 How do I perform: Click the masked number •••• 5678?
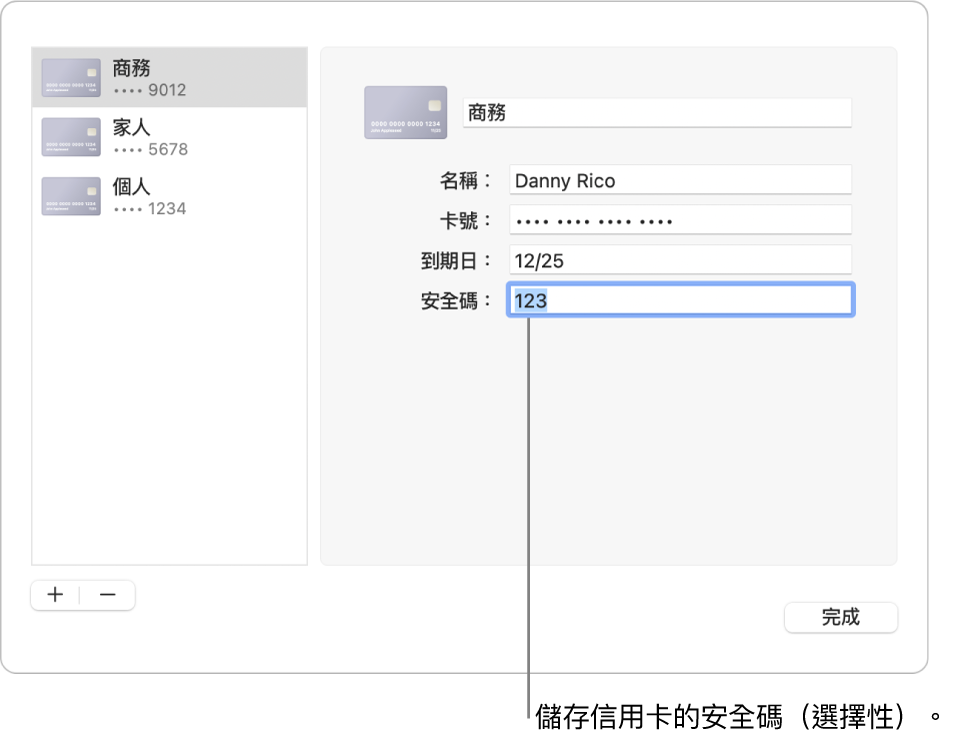tap(151, 149)
